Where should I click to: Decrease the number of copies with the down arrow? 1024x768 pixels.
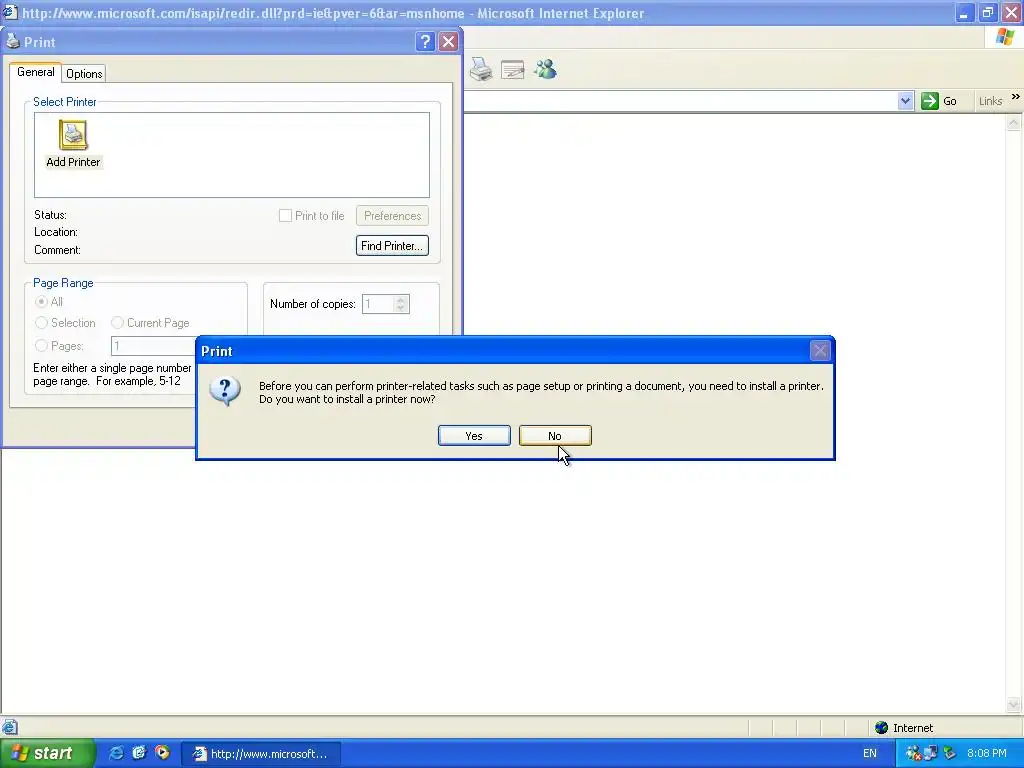[x=402, y=308]
